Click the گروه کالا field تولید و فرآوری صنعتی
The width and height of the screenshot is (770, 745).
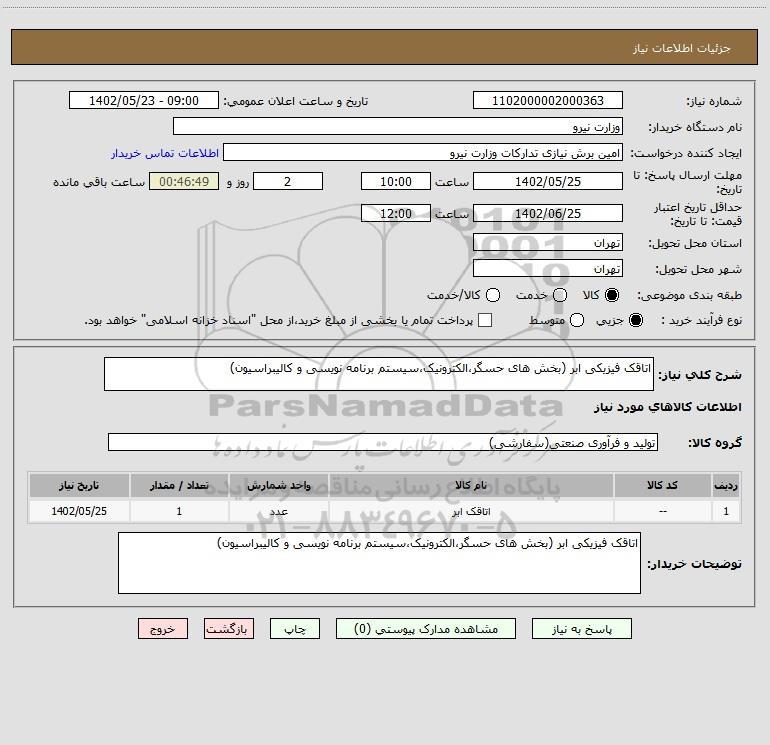coord(383,442)
